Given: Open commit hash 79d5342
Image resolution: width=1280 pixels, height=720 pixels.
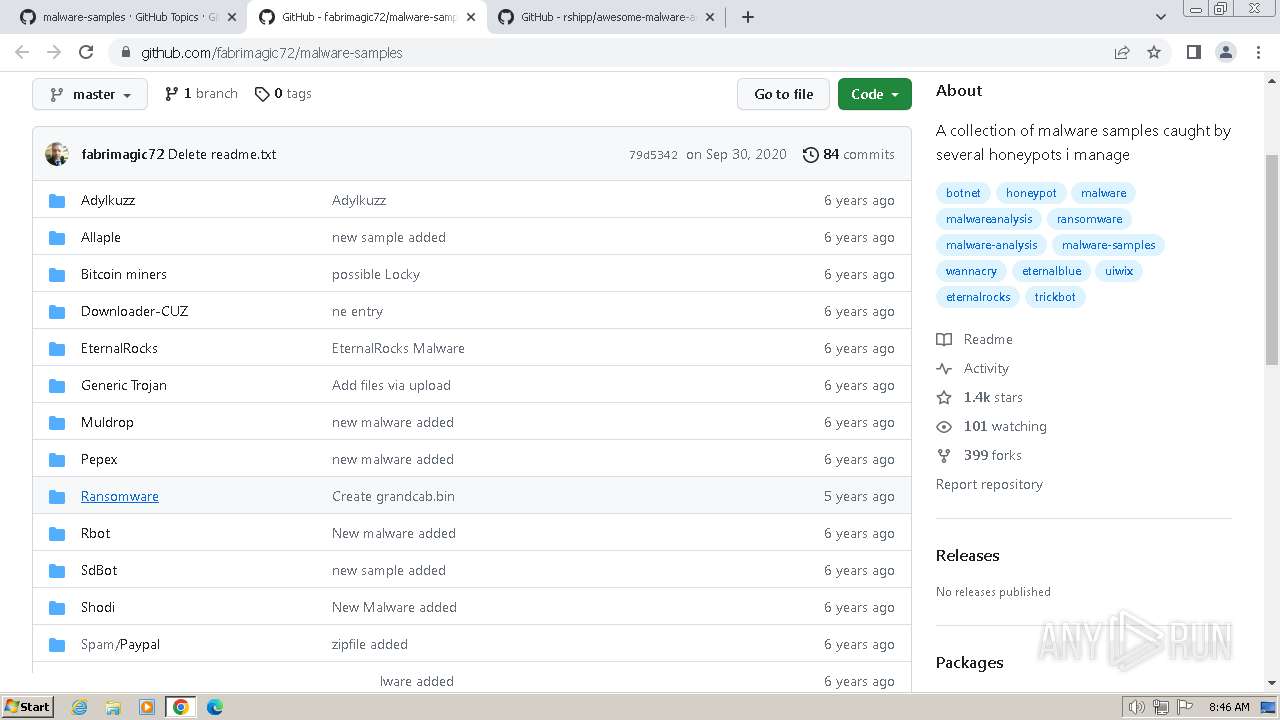Looking at the screenshot, I should click(x=653, y=155).
